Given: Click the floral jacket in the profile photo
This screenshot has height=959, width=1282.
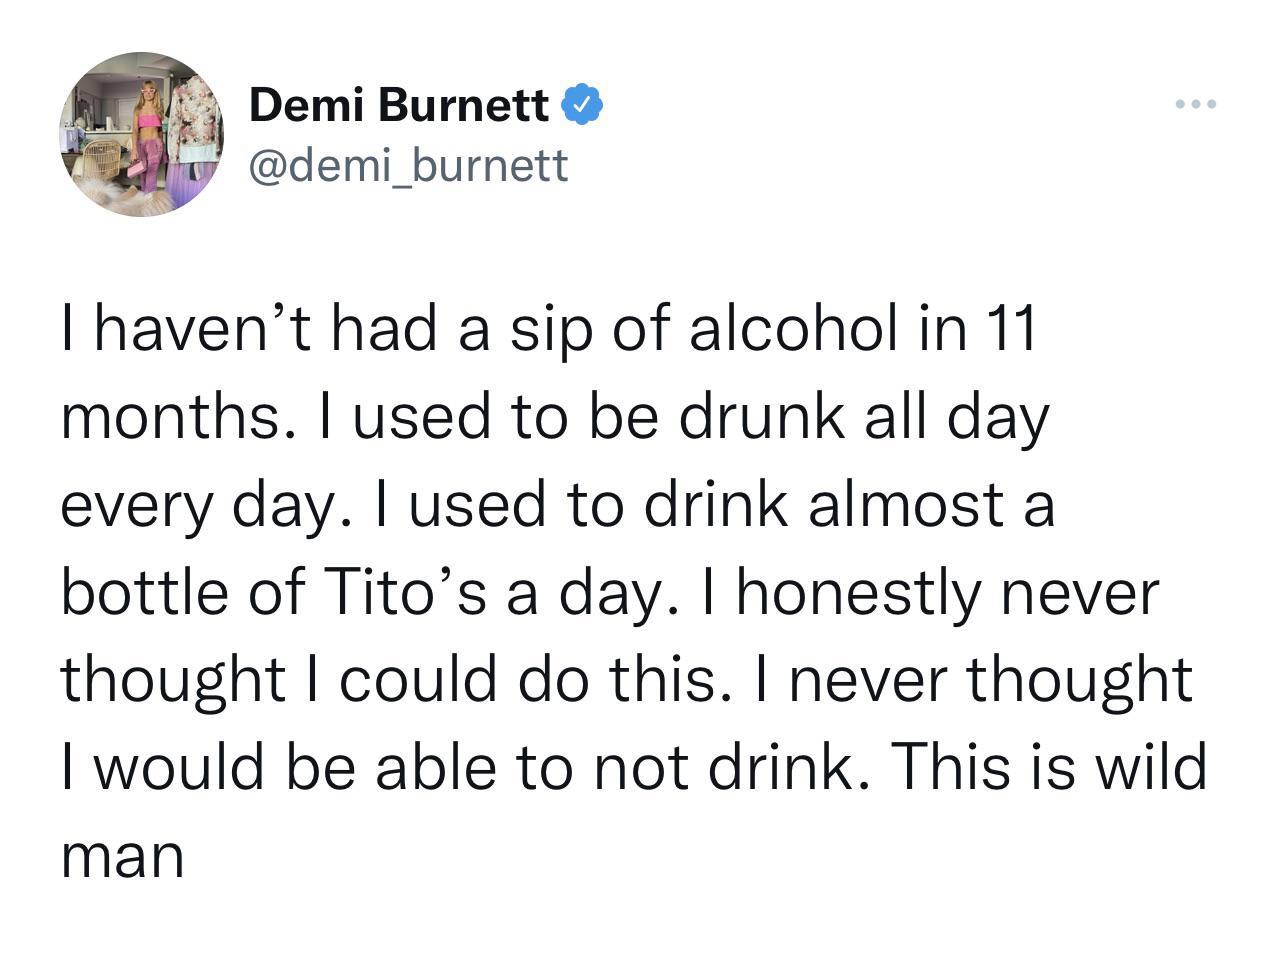Looking at the screenshot, I should [x=193, y=120].
